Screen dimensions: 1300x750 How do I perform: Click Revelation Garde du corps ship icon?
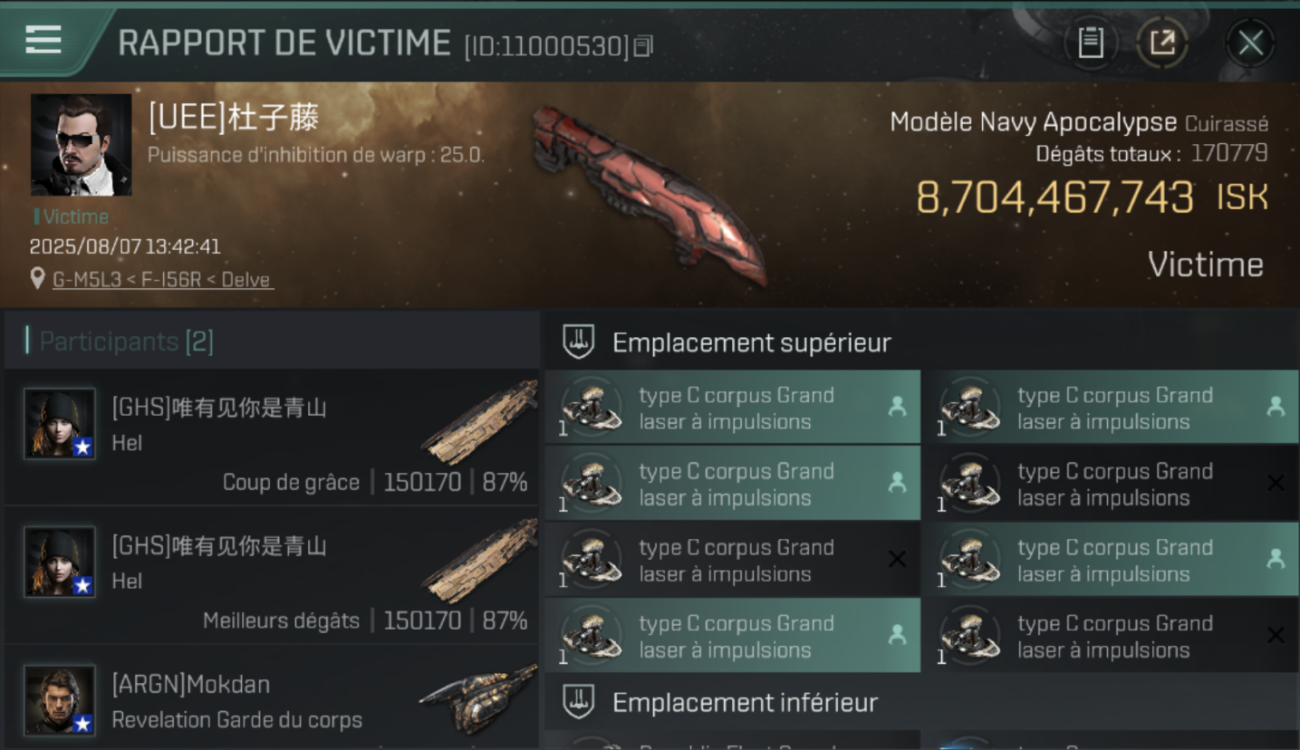pos(479,698)
